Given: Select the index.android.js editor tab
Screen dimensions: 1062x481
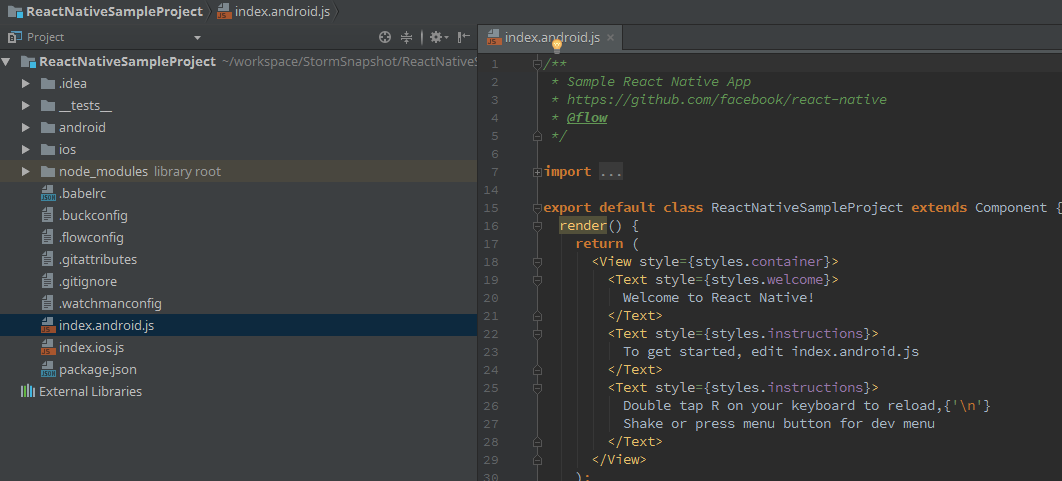Looking at the screenshot, I should pos(549,38).
